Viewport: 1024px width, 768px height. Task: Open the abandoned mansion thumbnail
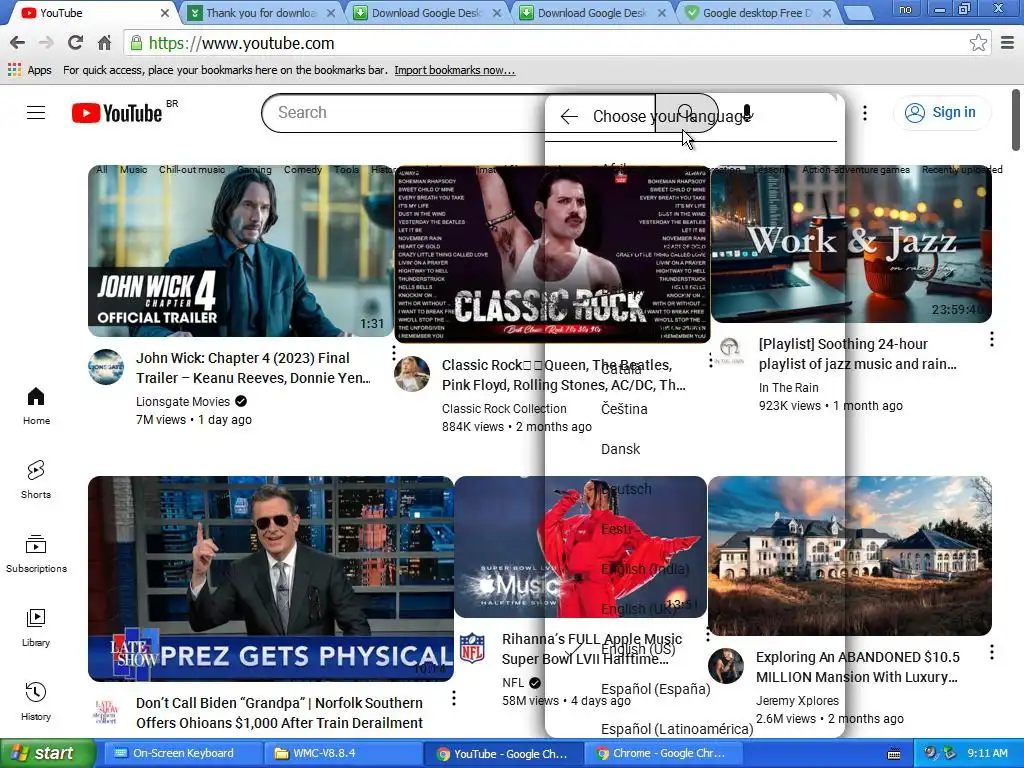[850, 556]
